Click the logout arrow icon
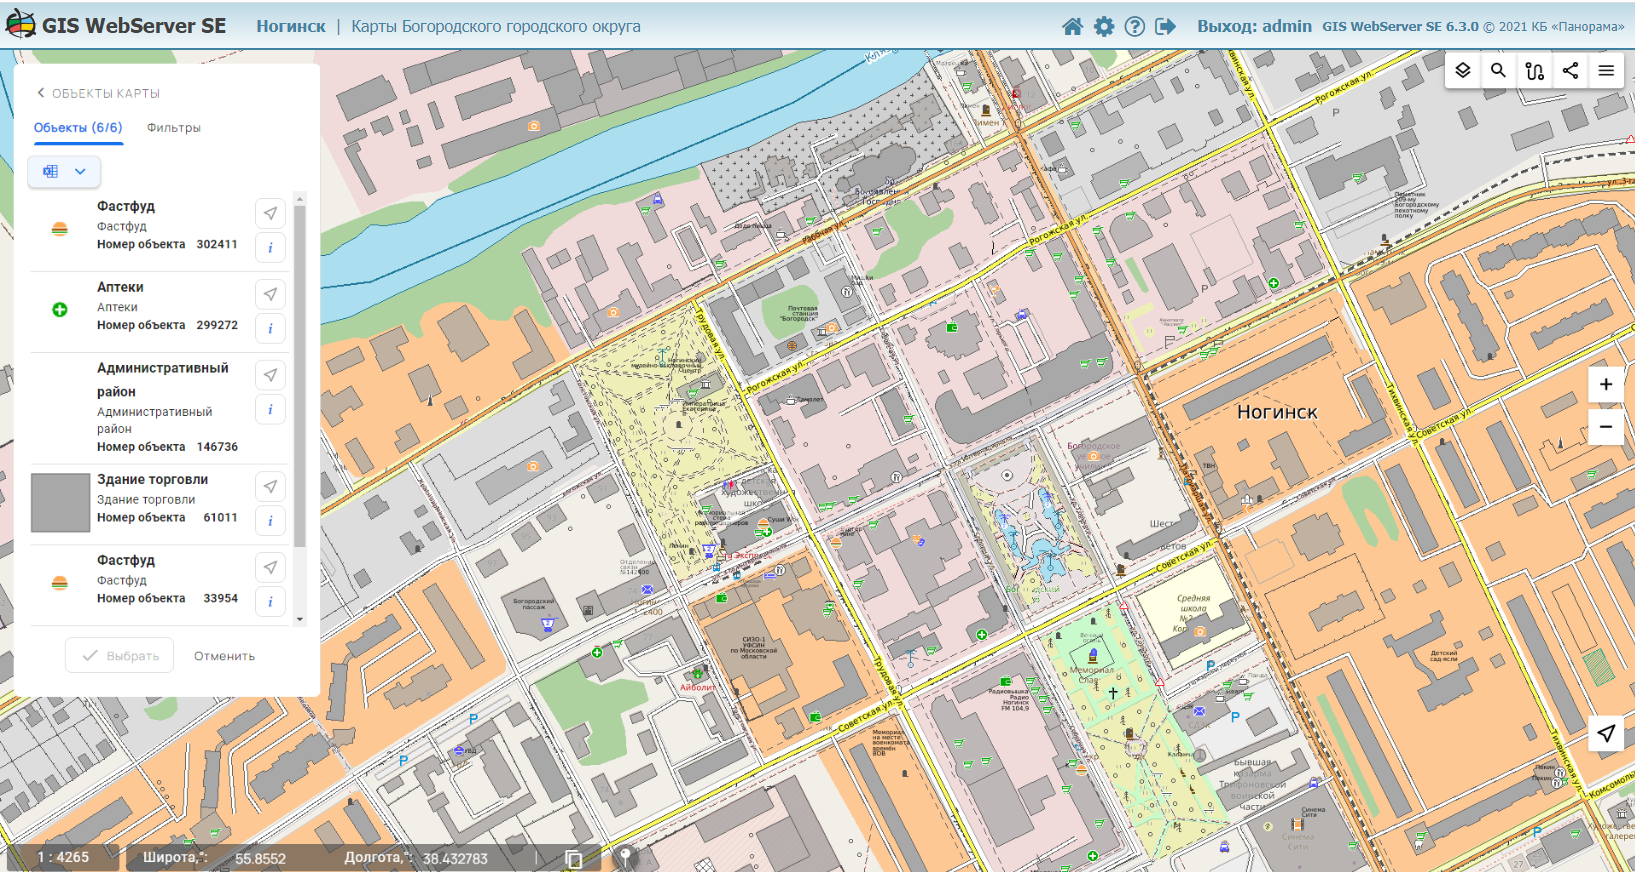Image resolution: width=1635 pixels, height=872 pixels. pos(1166,27)
